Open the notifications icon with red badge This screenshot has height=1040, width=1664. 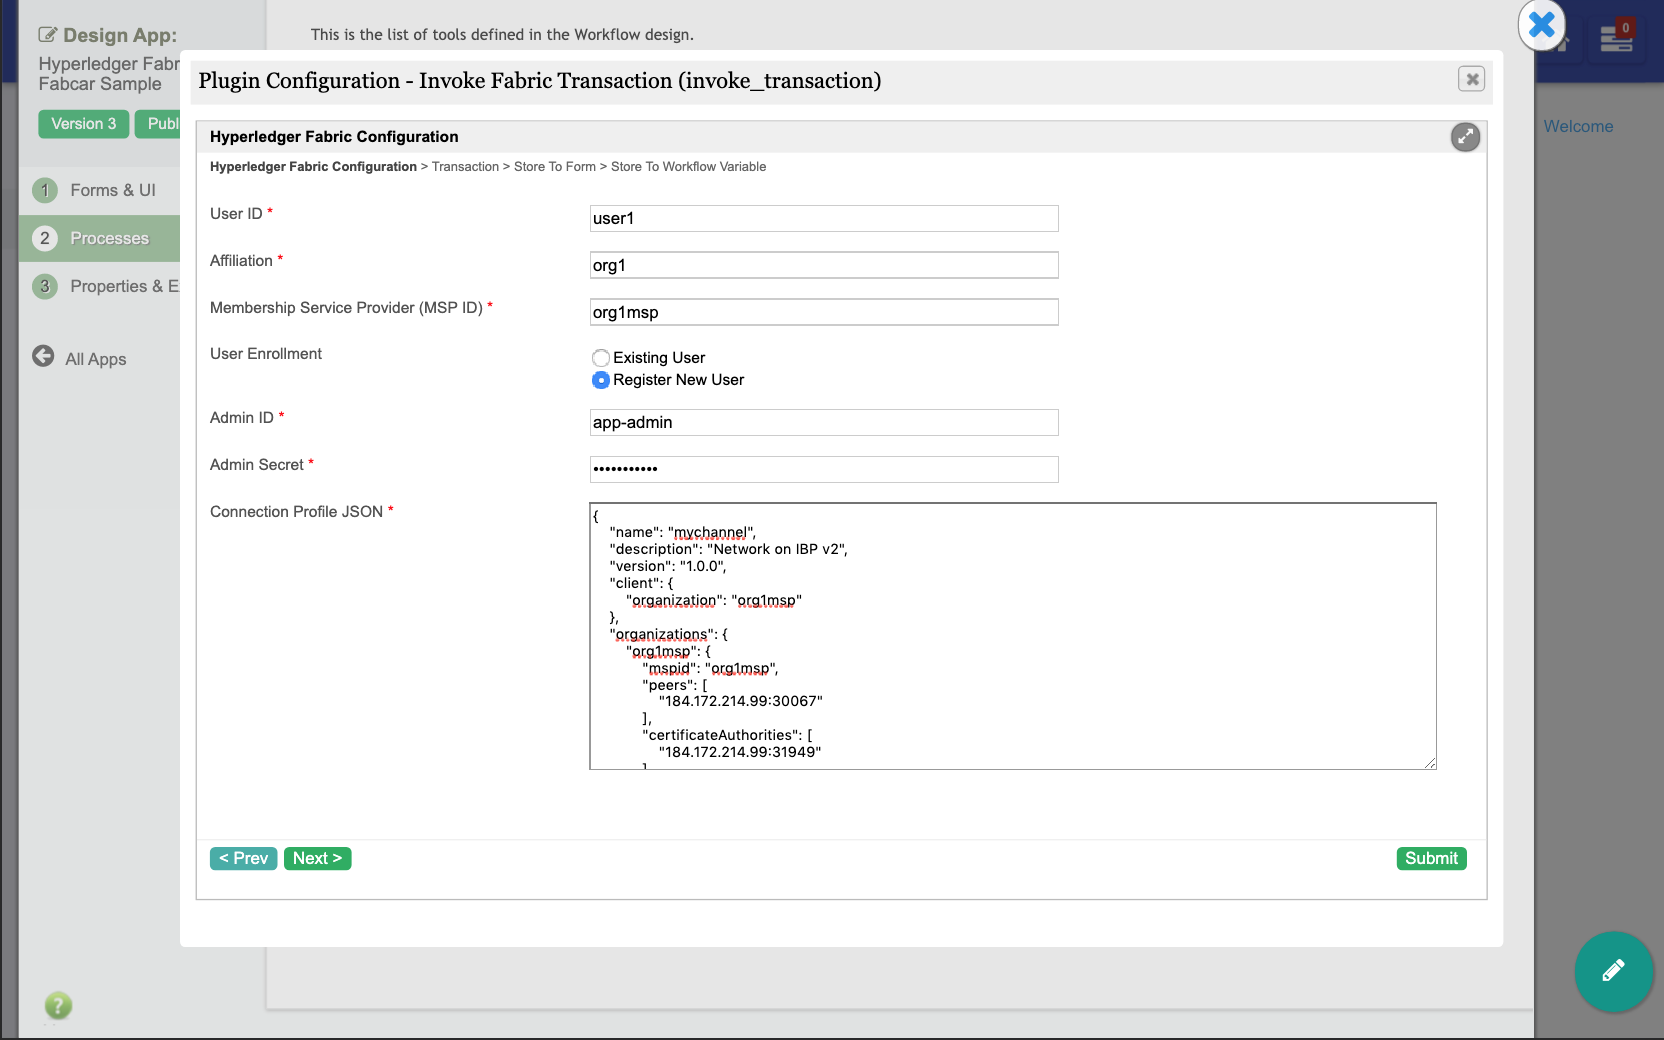click(x=1616, y=38)
